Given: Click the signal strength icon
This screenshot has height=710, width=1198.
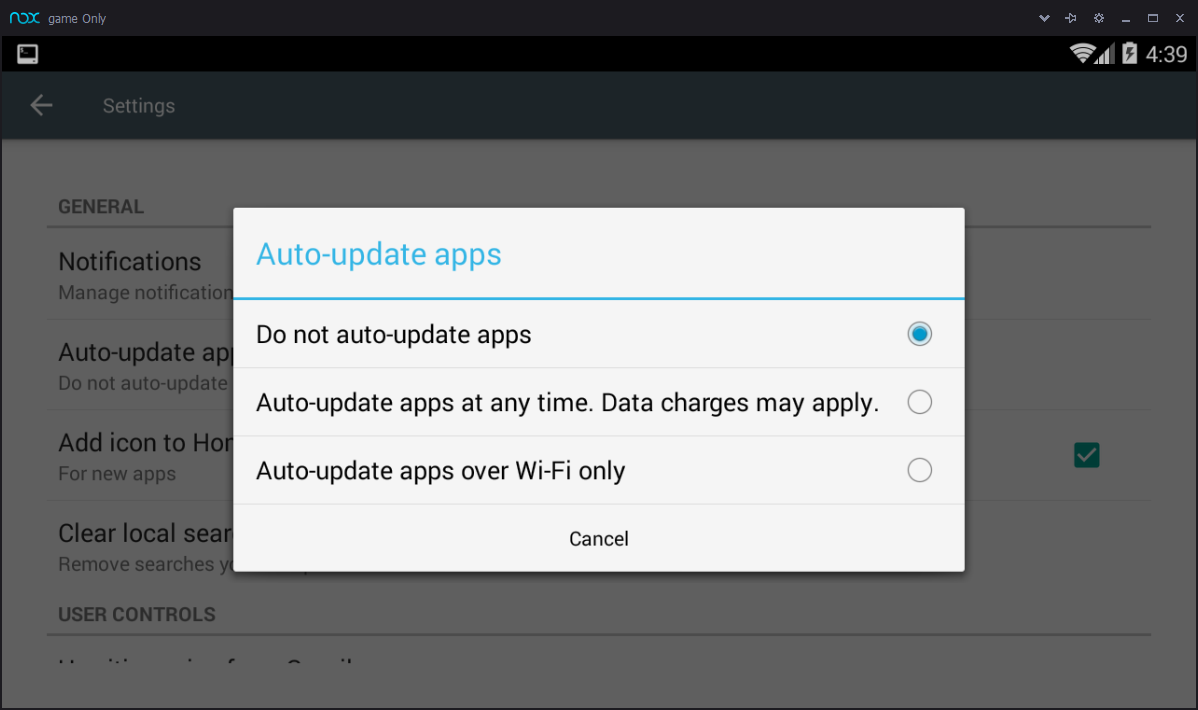Looking at the screenshot, I should tap(1105, 54).
